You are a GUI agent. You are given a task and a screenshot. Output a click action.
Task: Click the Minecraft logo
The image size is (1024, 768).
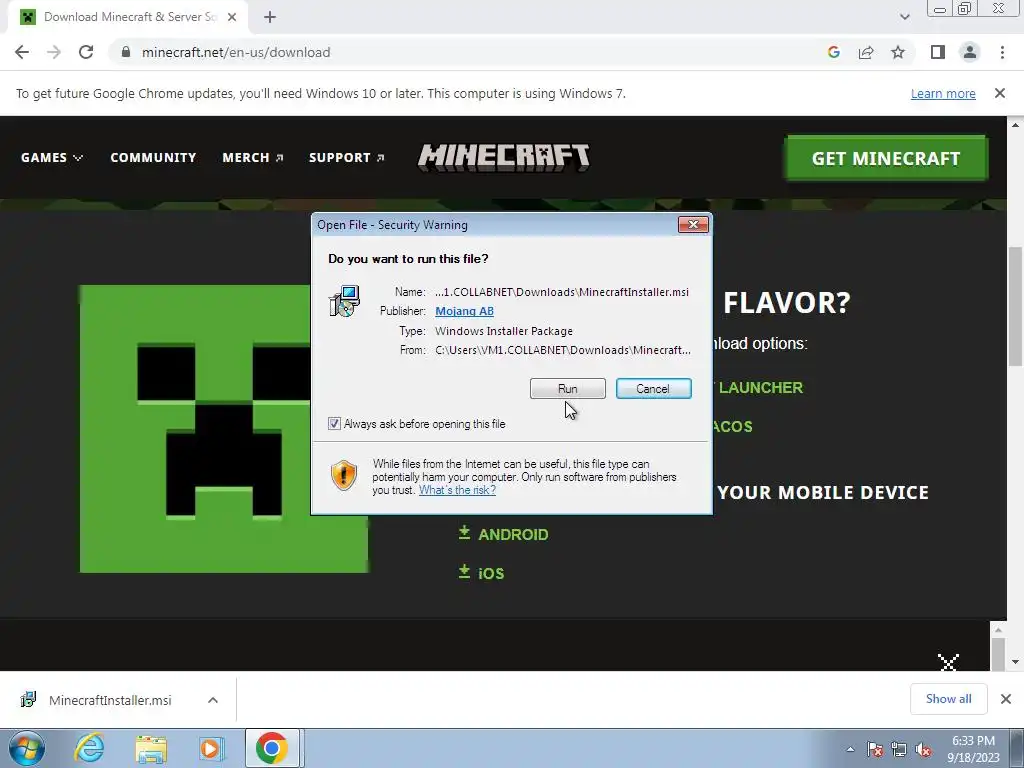coord(504,157)
